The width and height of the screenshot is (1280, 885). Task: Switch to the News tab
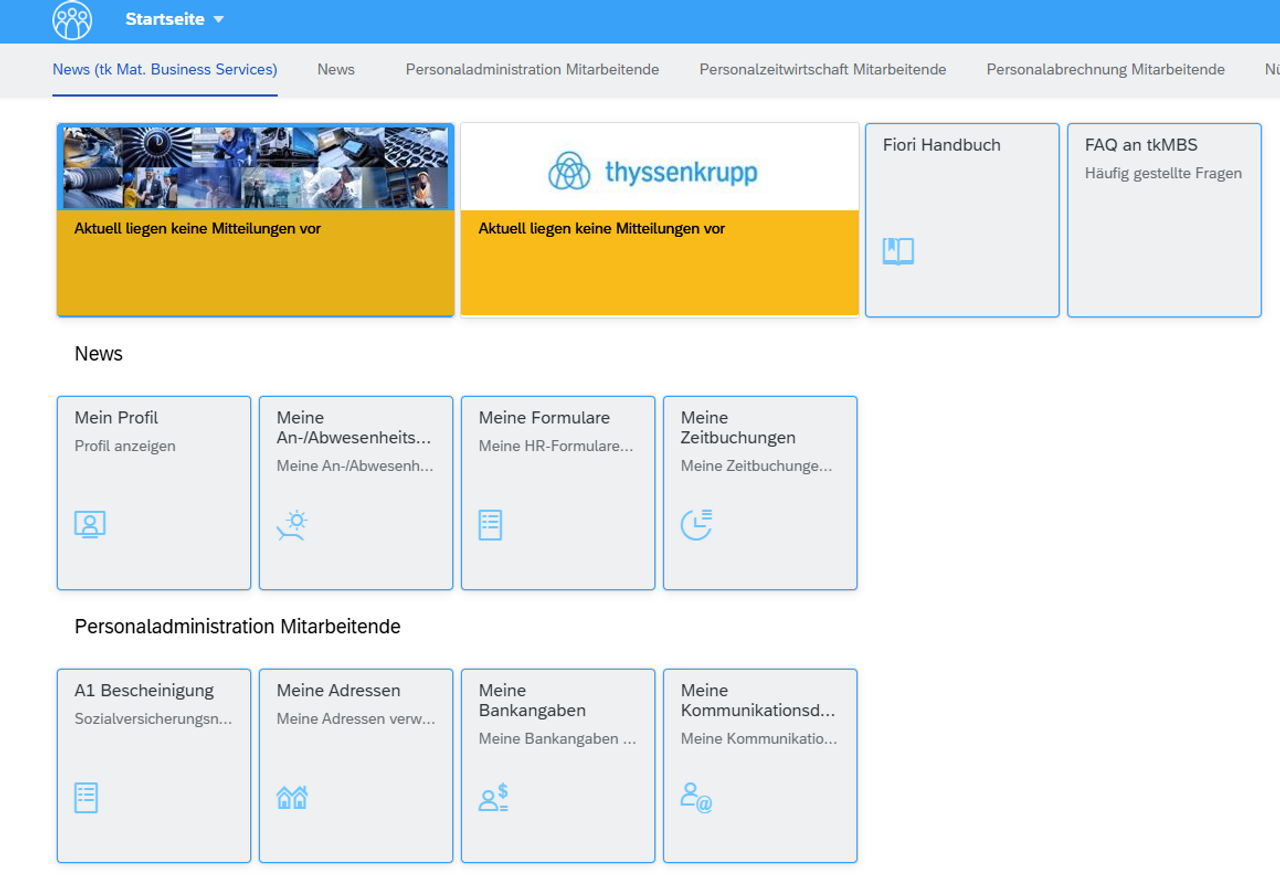coord(336,70)
